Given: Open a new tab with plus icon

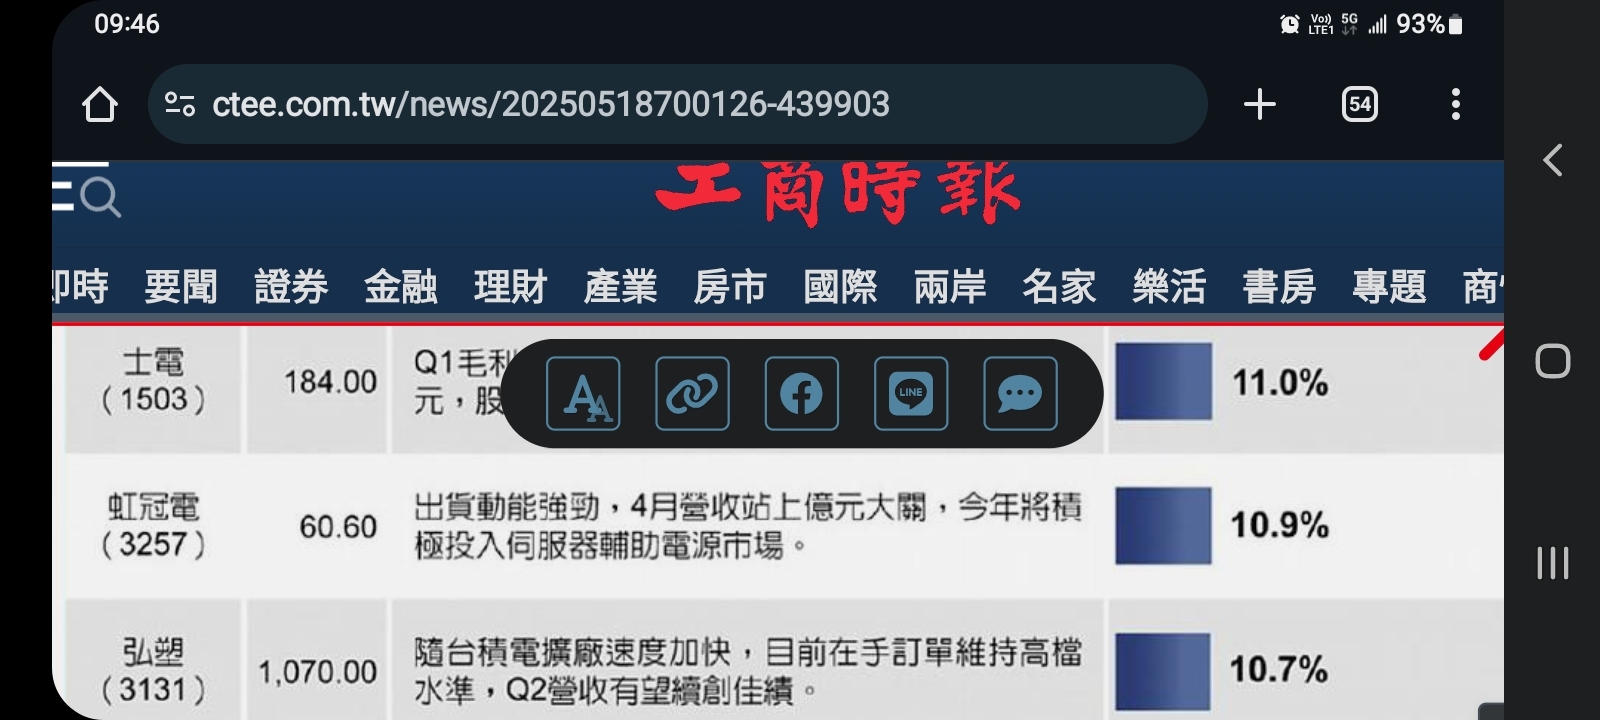Looking at the screenshot, I should tap(1260, 104).
